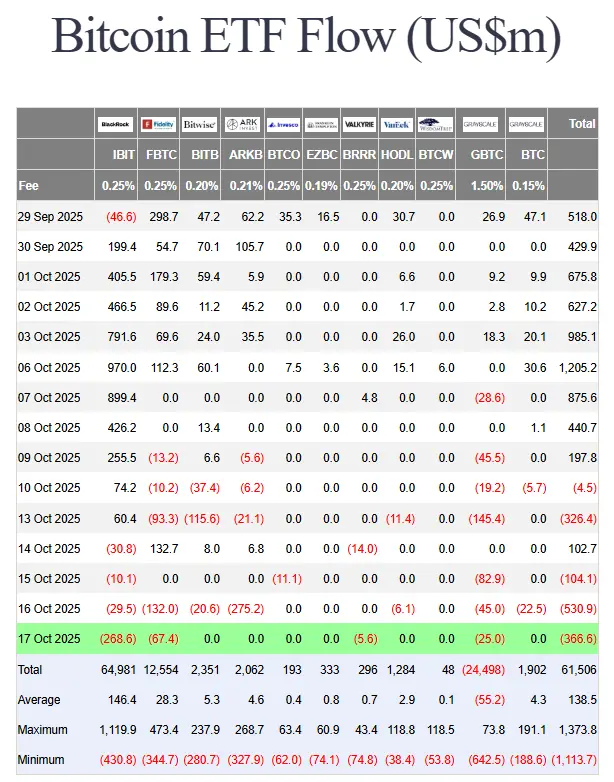
Task: Click the Bitcoin ETF Flow title
Action: [x=306, y=38]
